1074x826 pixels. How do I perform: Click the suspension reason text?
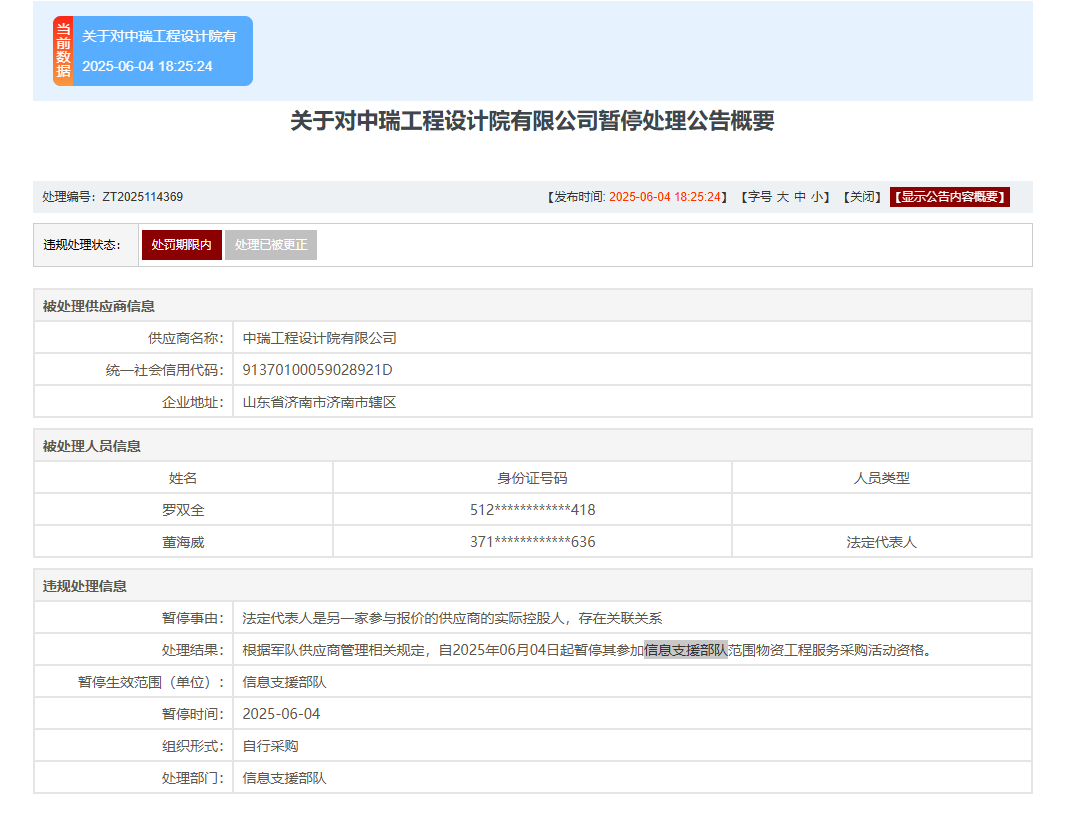[452, 618]
